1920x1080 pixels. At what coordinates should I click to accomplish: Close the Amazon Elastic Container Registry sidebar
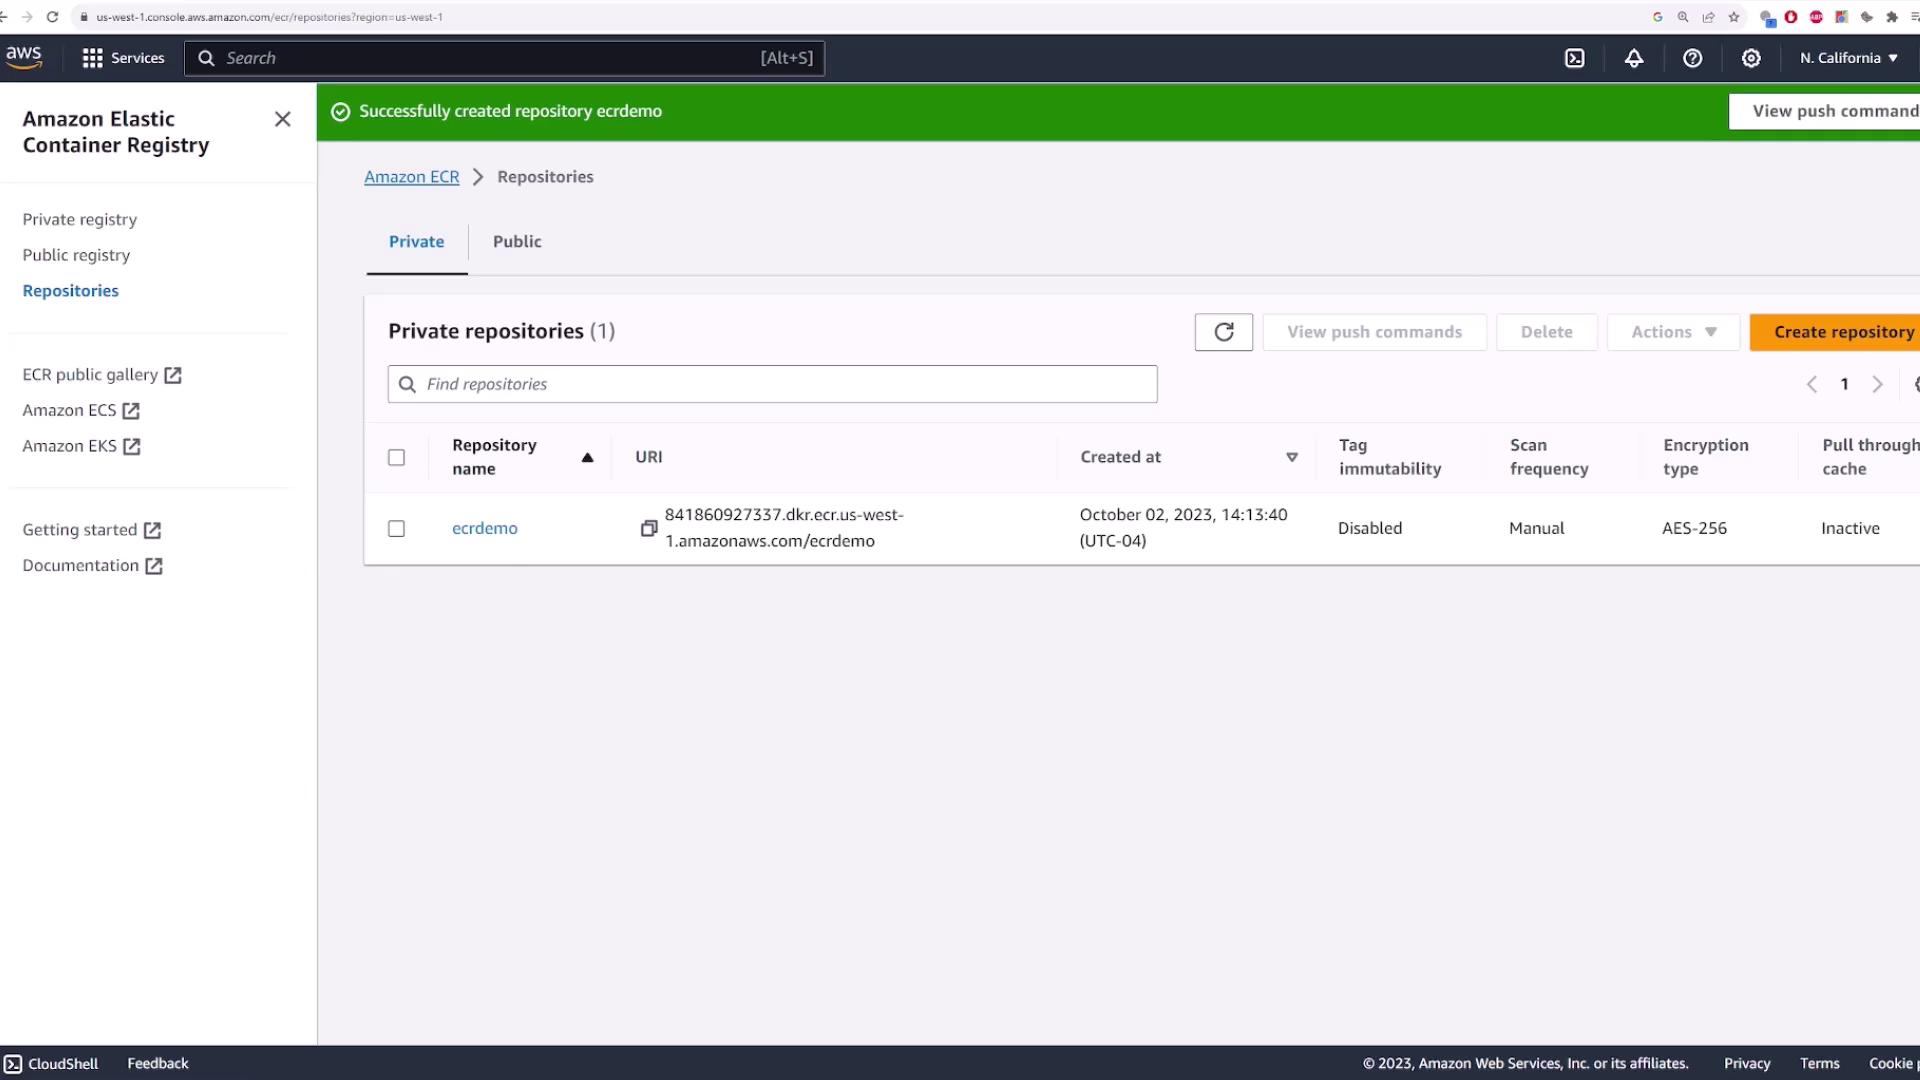pos(283,119)
